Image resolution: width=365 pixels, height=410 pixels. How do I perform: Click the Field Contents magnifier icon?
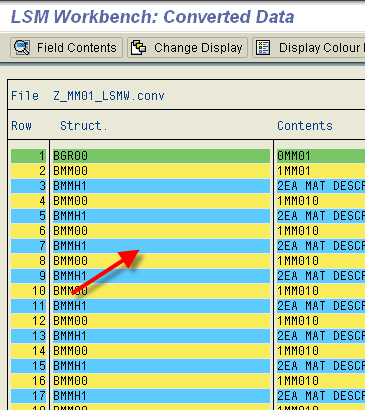coord(22,48)
